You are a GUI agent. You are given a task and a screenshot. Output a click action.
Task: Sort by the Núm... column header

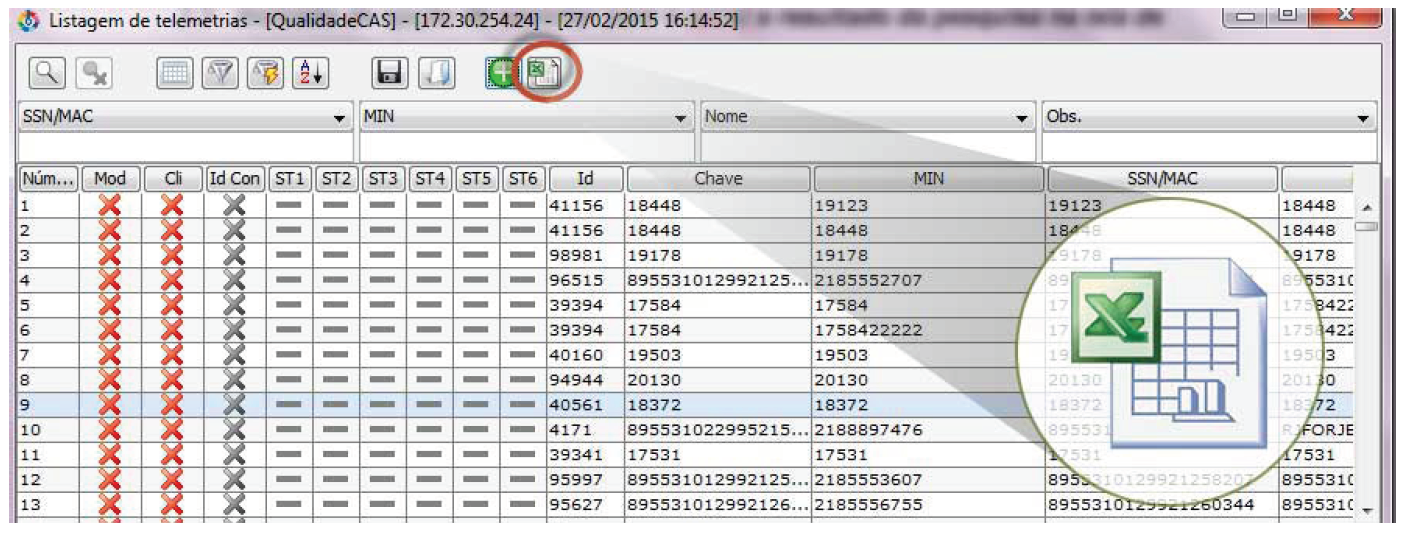48,179
